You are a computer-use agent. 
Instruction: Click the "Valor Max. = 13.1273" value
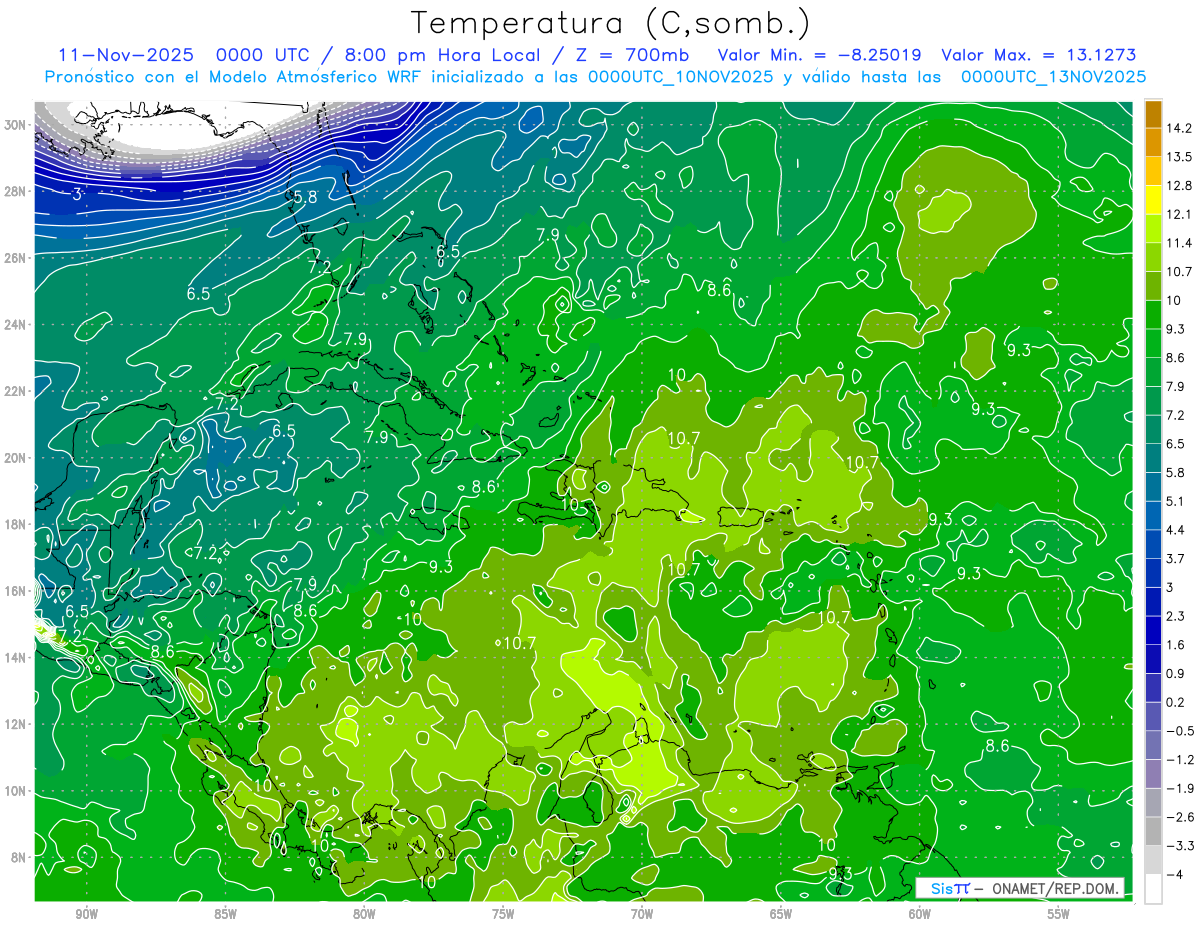[1039, 55]
